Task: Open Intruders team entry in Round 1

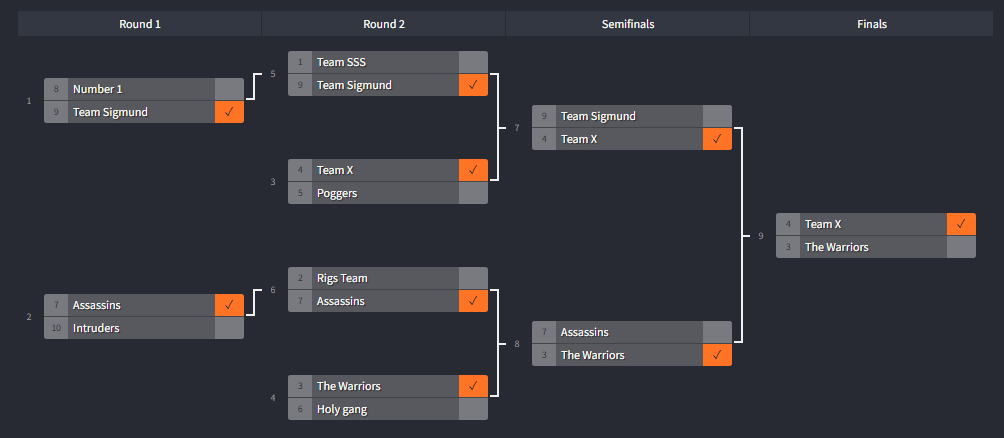Action: (96, 328)
